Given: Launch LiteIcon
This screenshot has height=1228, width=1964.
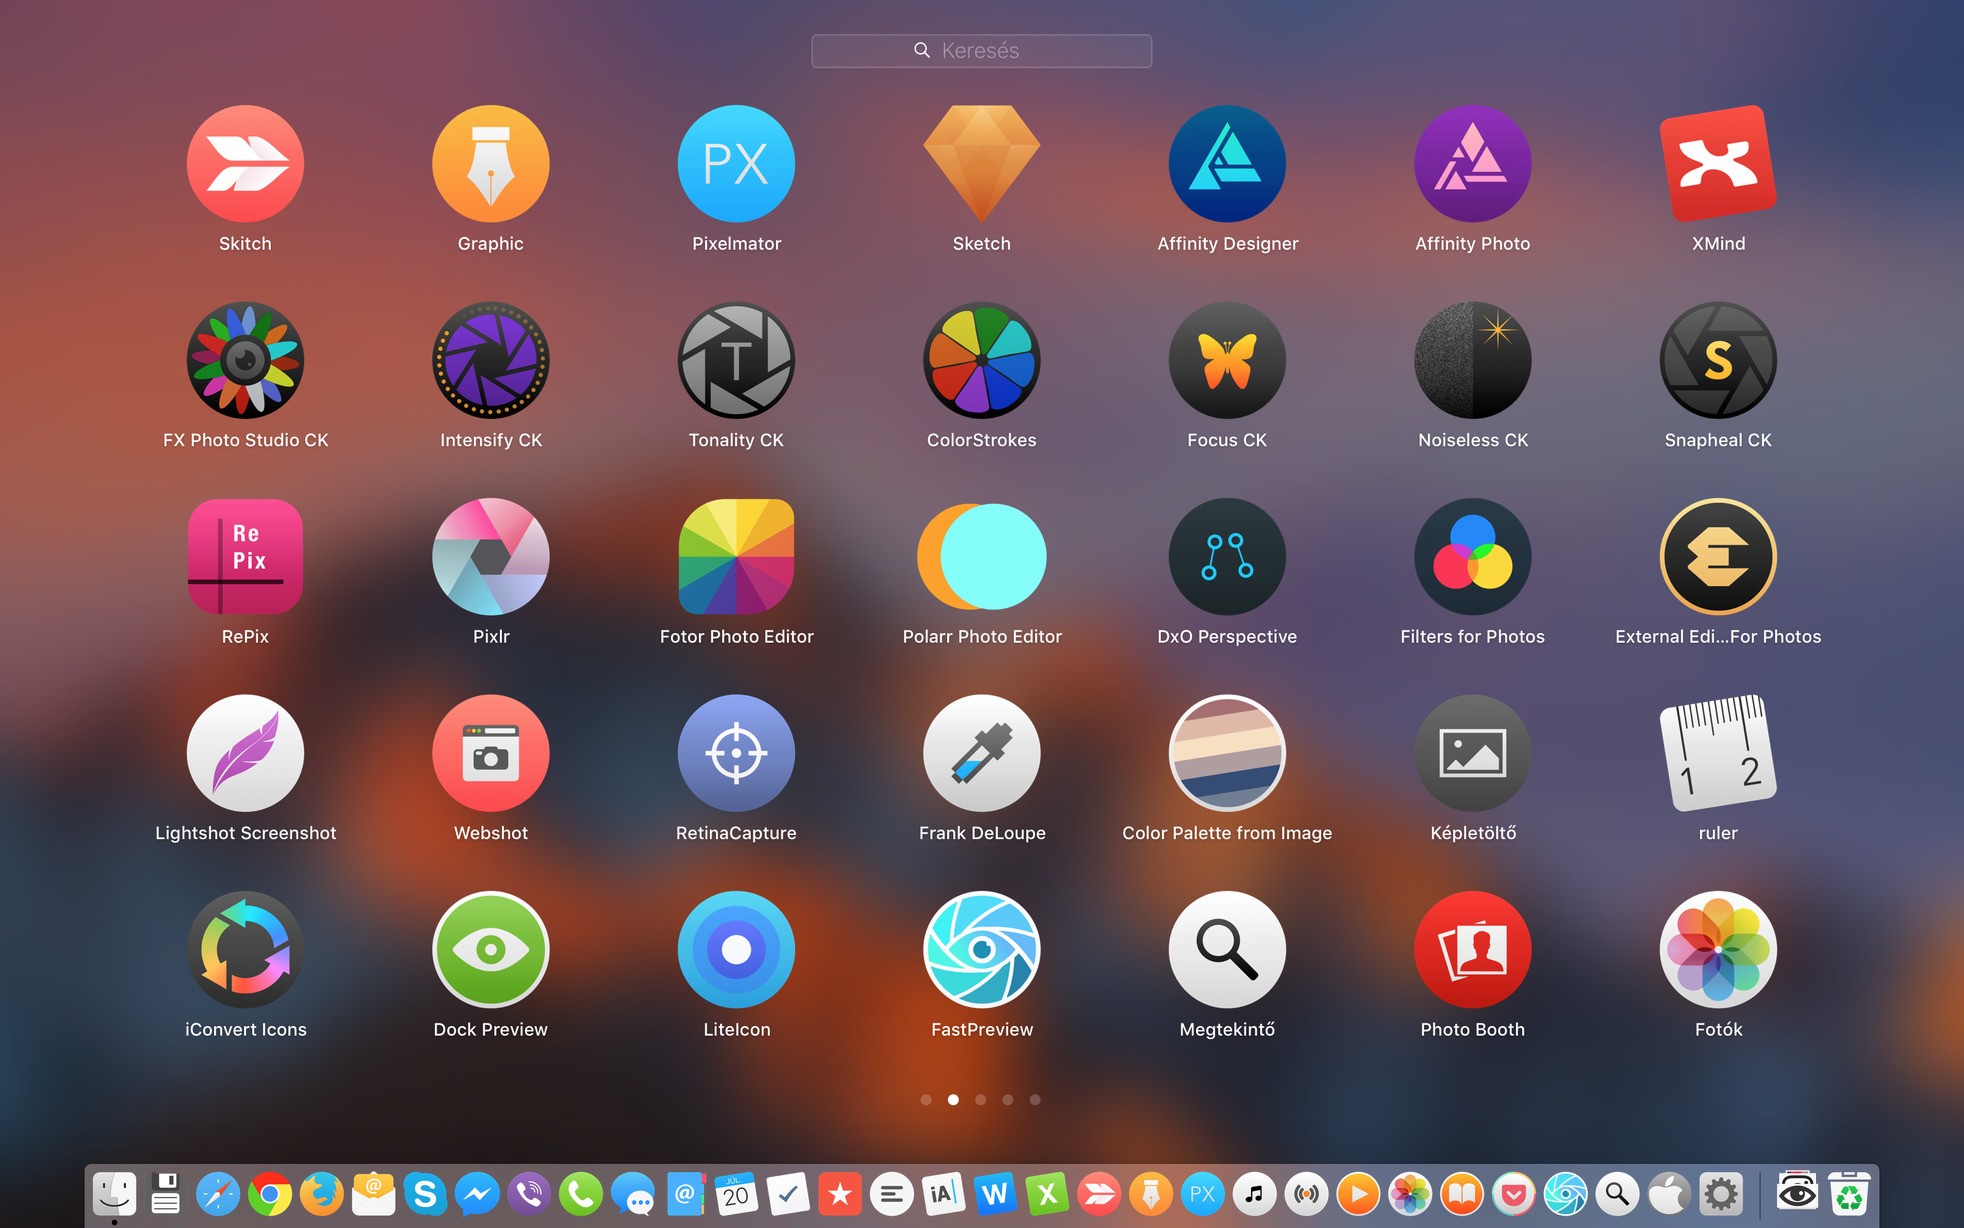Looking at the screenshot, I should point(736,950).
